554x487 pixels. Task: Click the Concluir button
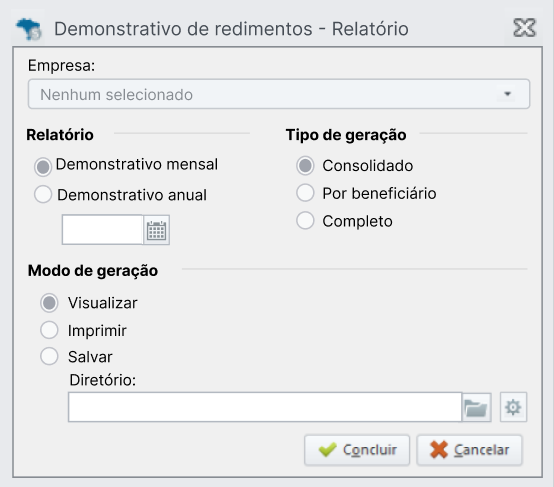point(357,450)
